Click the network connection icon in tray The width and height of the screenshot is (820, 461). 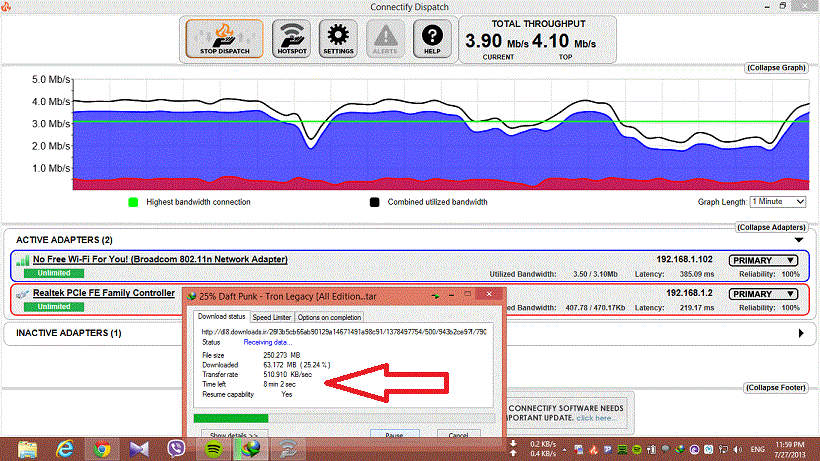coord(724,450)
